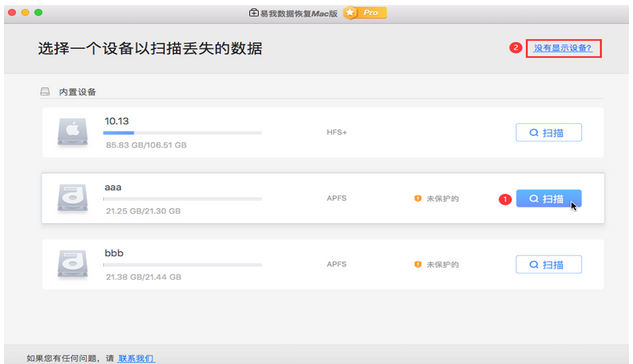This screenshot has height=364, width=633.
Task: Click '未保护的' status in bbb row
Action: (x=442, y=265)
